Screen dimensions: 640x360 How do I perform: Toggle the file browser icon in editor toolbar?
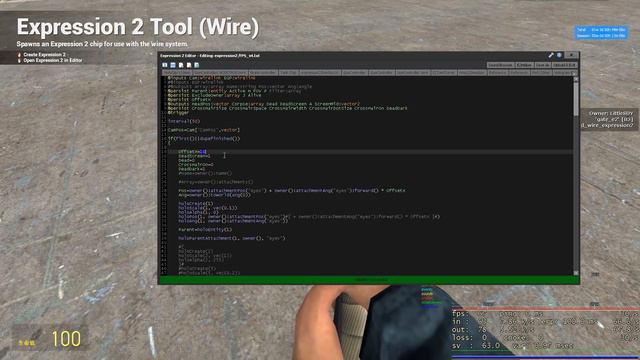coord(164,65)
